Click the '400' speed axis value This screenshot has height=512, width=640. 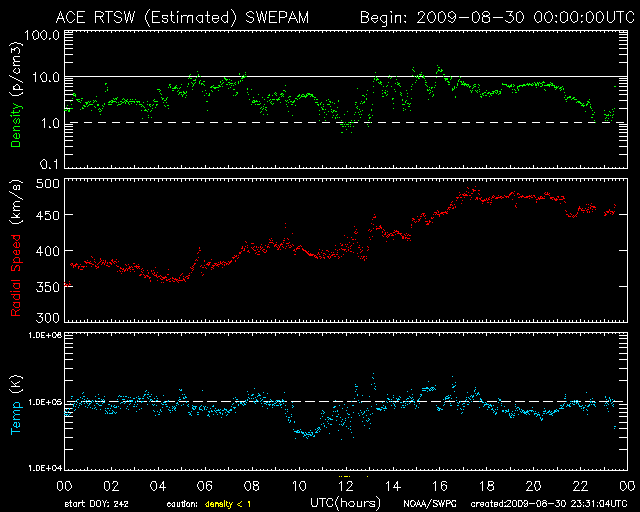[48, 251]
